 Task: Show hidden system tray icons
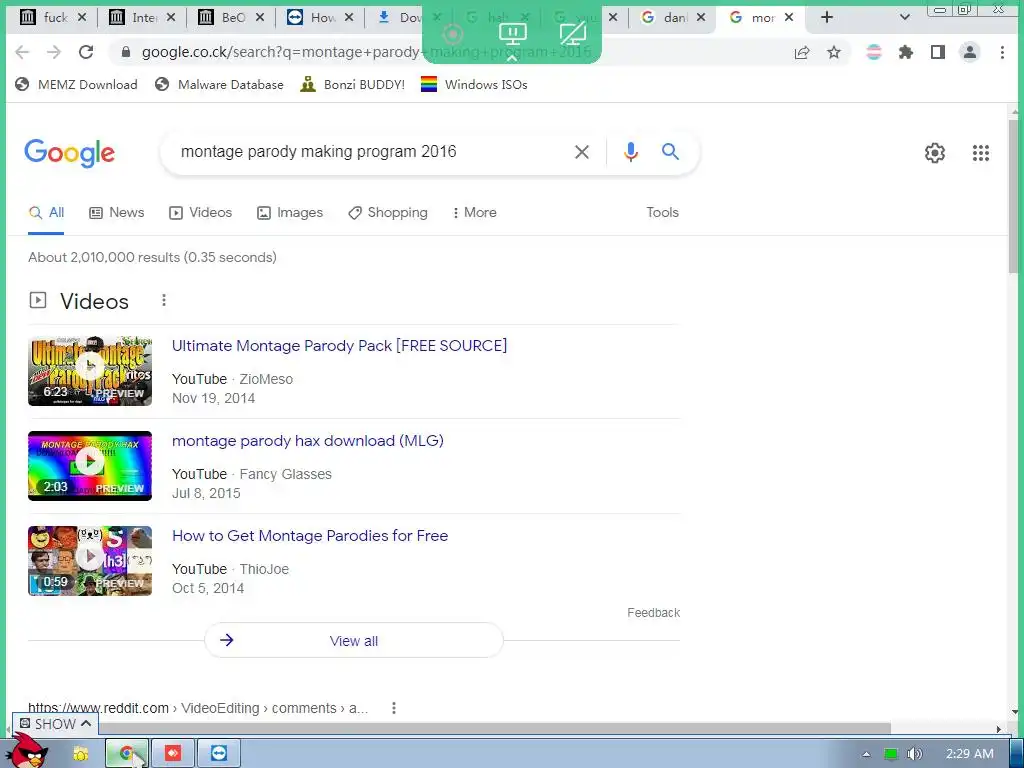tap(866, 754)
